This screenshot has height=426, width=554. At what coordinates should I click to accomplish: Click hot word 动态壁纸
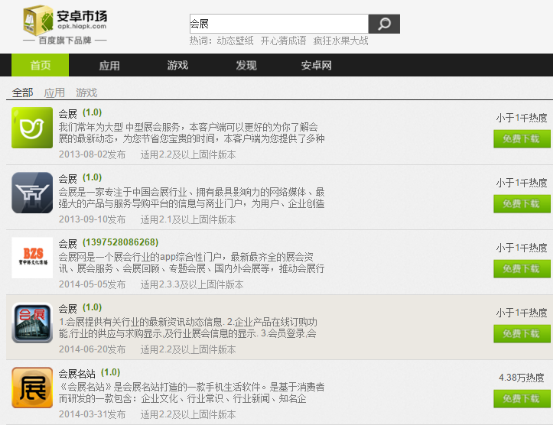[235, 41]
